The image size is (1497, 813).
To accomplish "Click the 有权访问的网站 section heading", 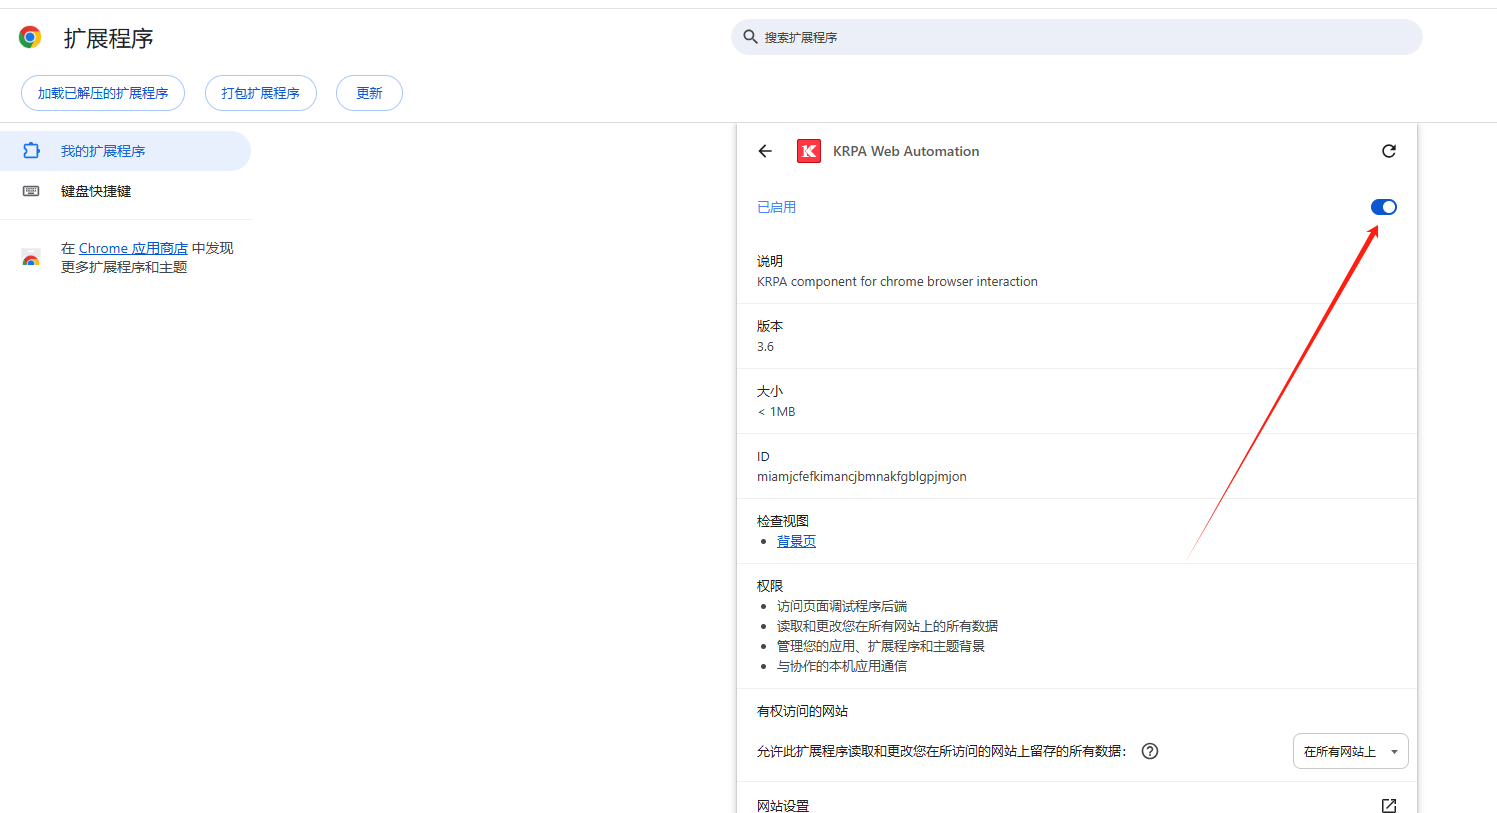I will 802,711.
